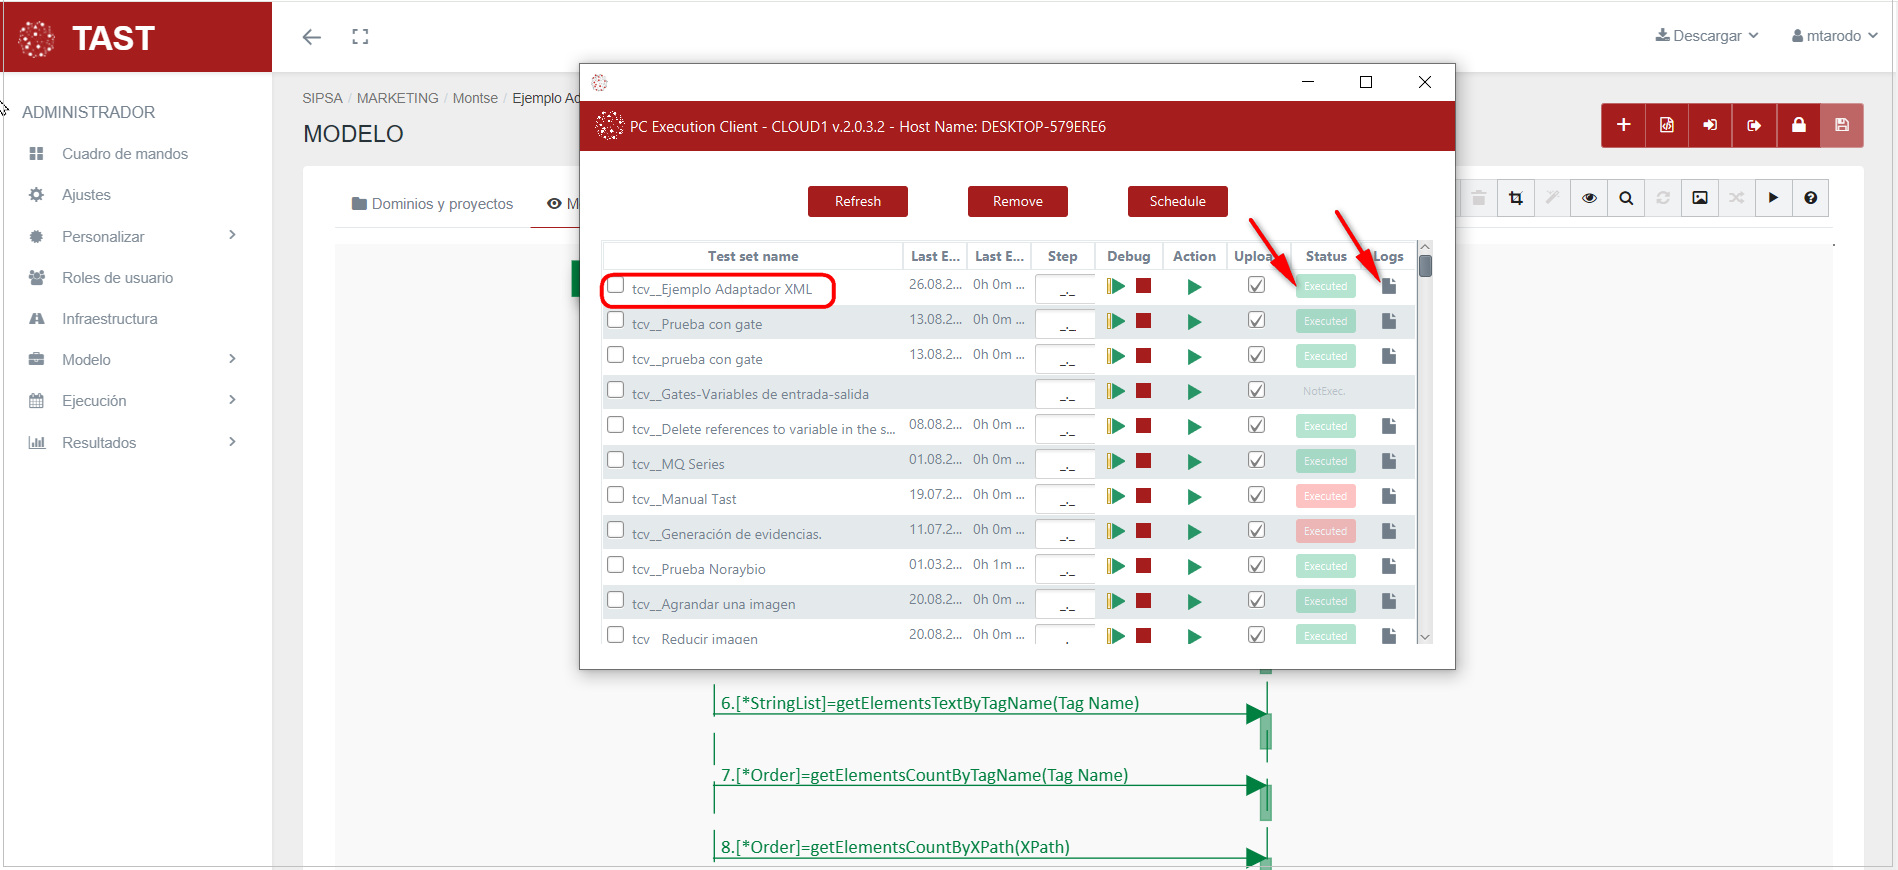Click the image icon in model toolbar

(x=1700, y=198)
